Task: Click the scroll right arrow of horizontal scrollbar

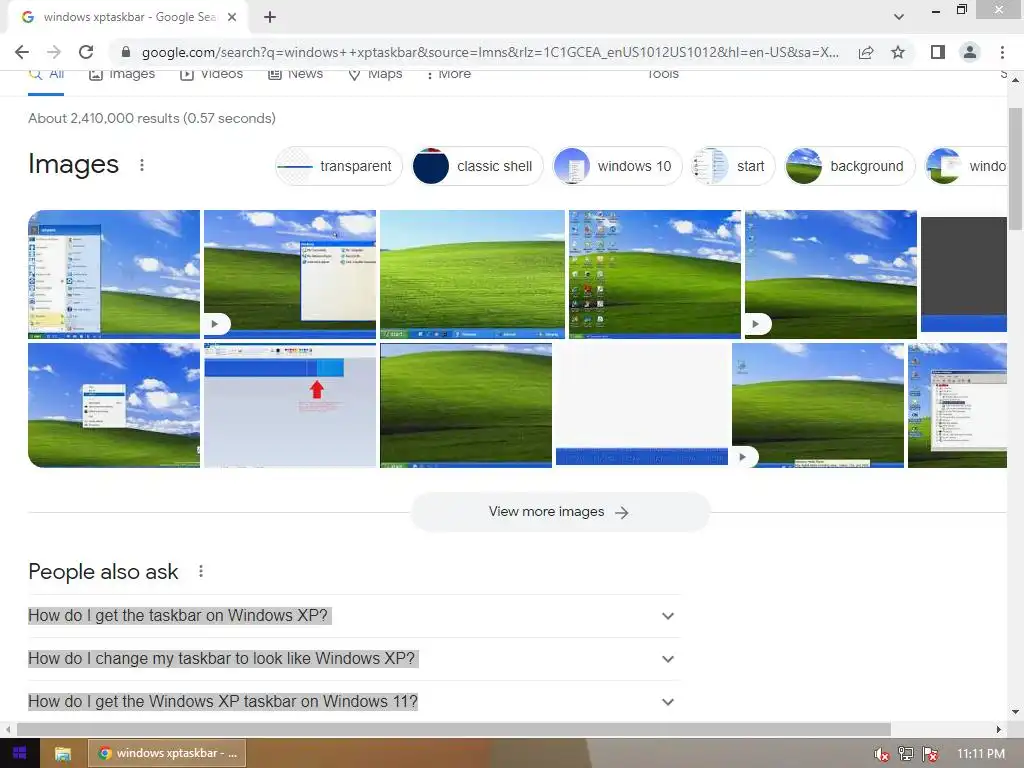Action: (x=999, y=729)
